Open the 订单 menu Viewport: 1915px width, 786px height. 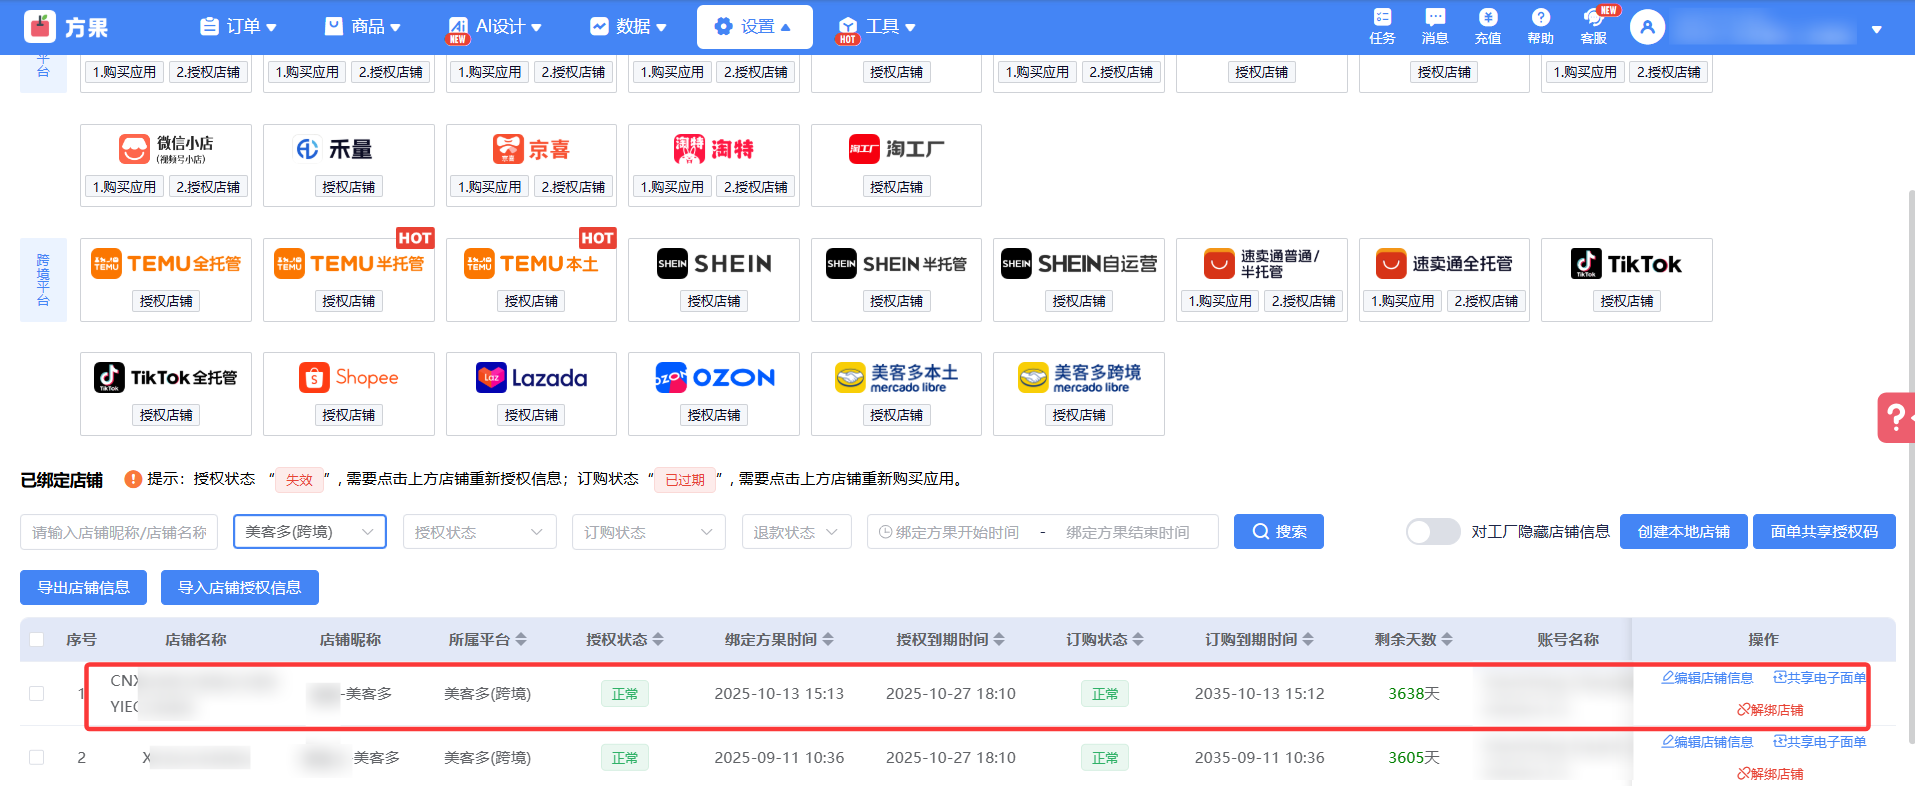click(238, 27)
